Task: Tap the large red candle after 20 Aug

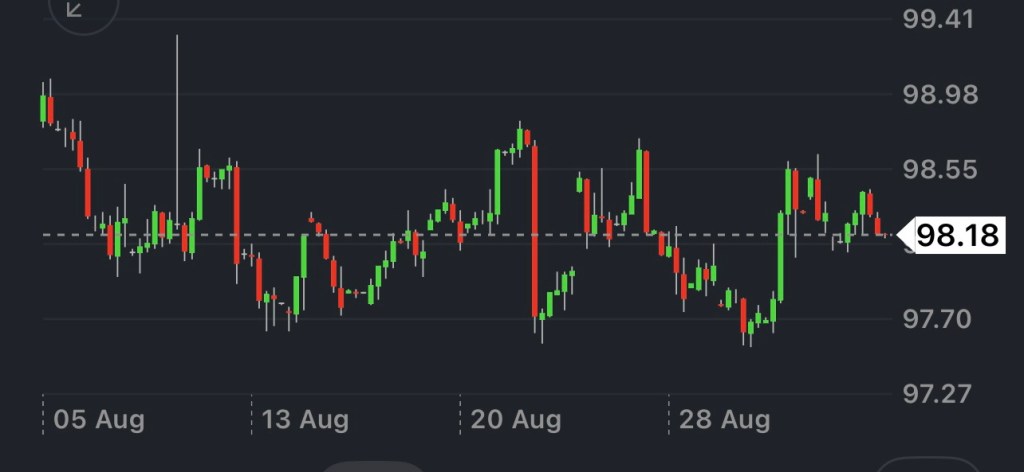Action: [x=536, y=230]
